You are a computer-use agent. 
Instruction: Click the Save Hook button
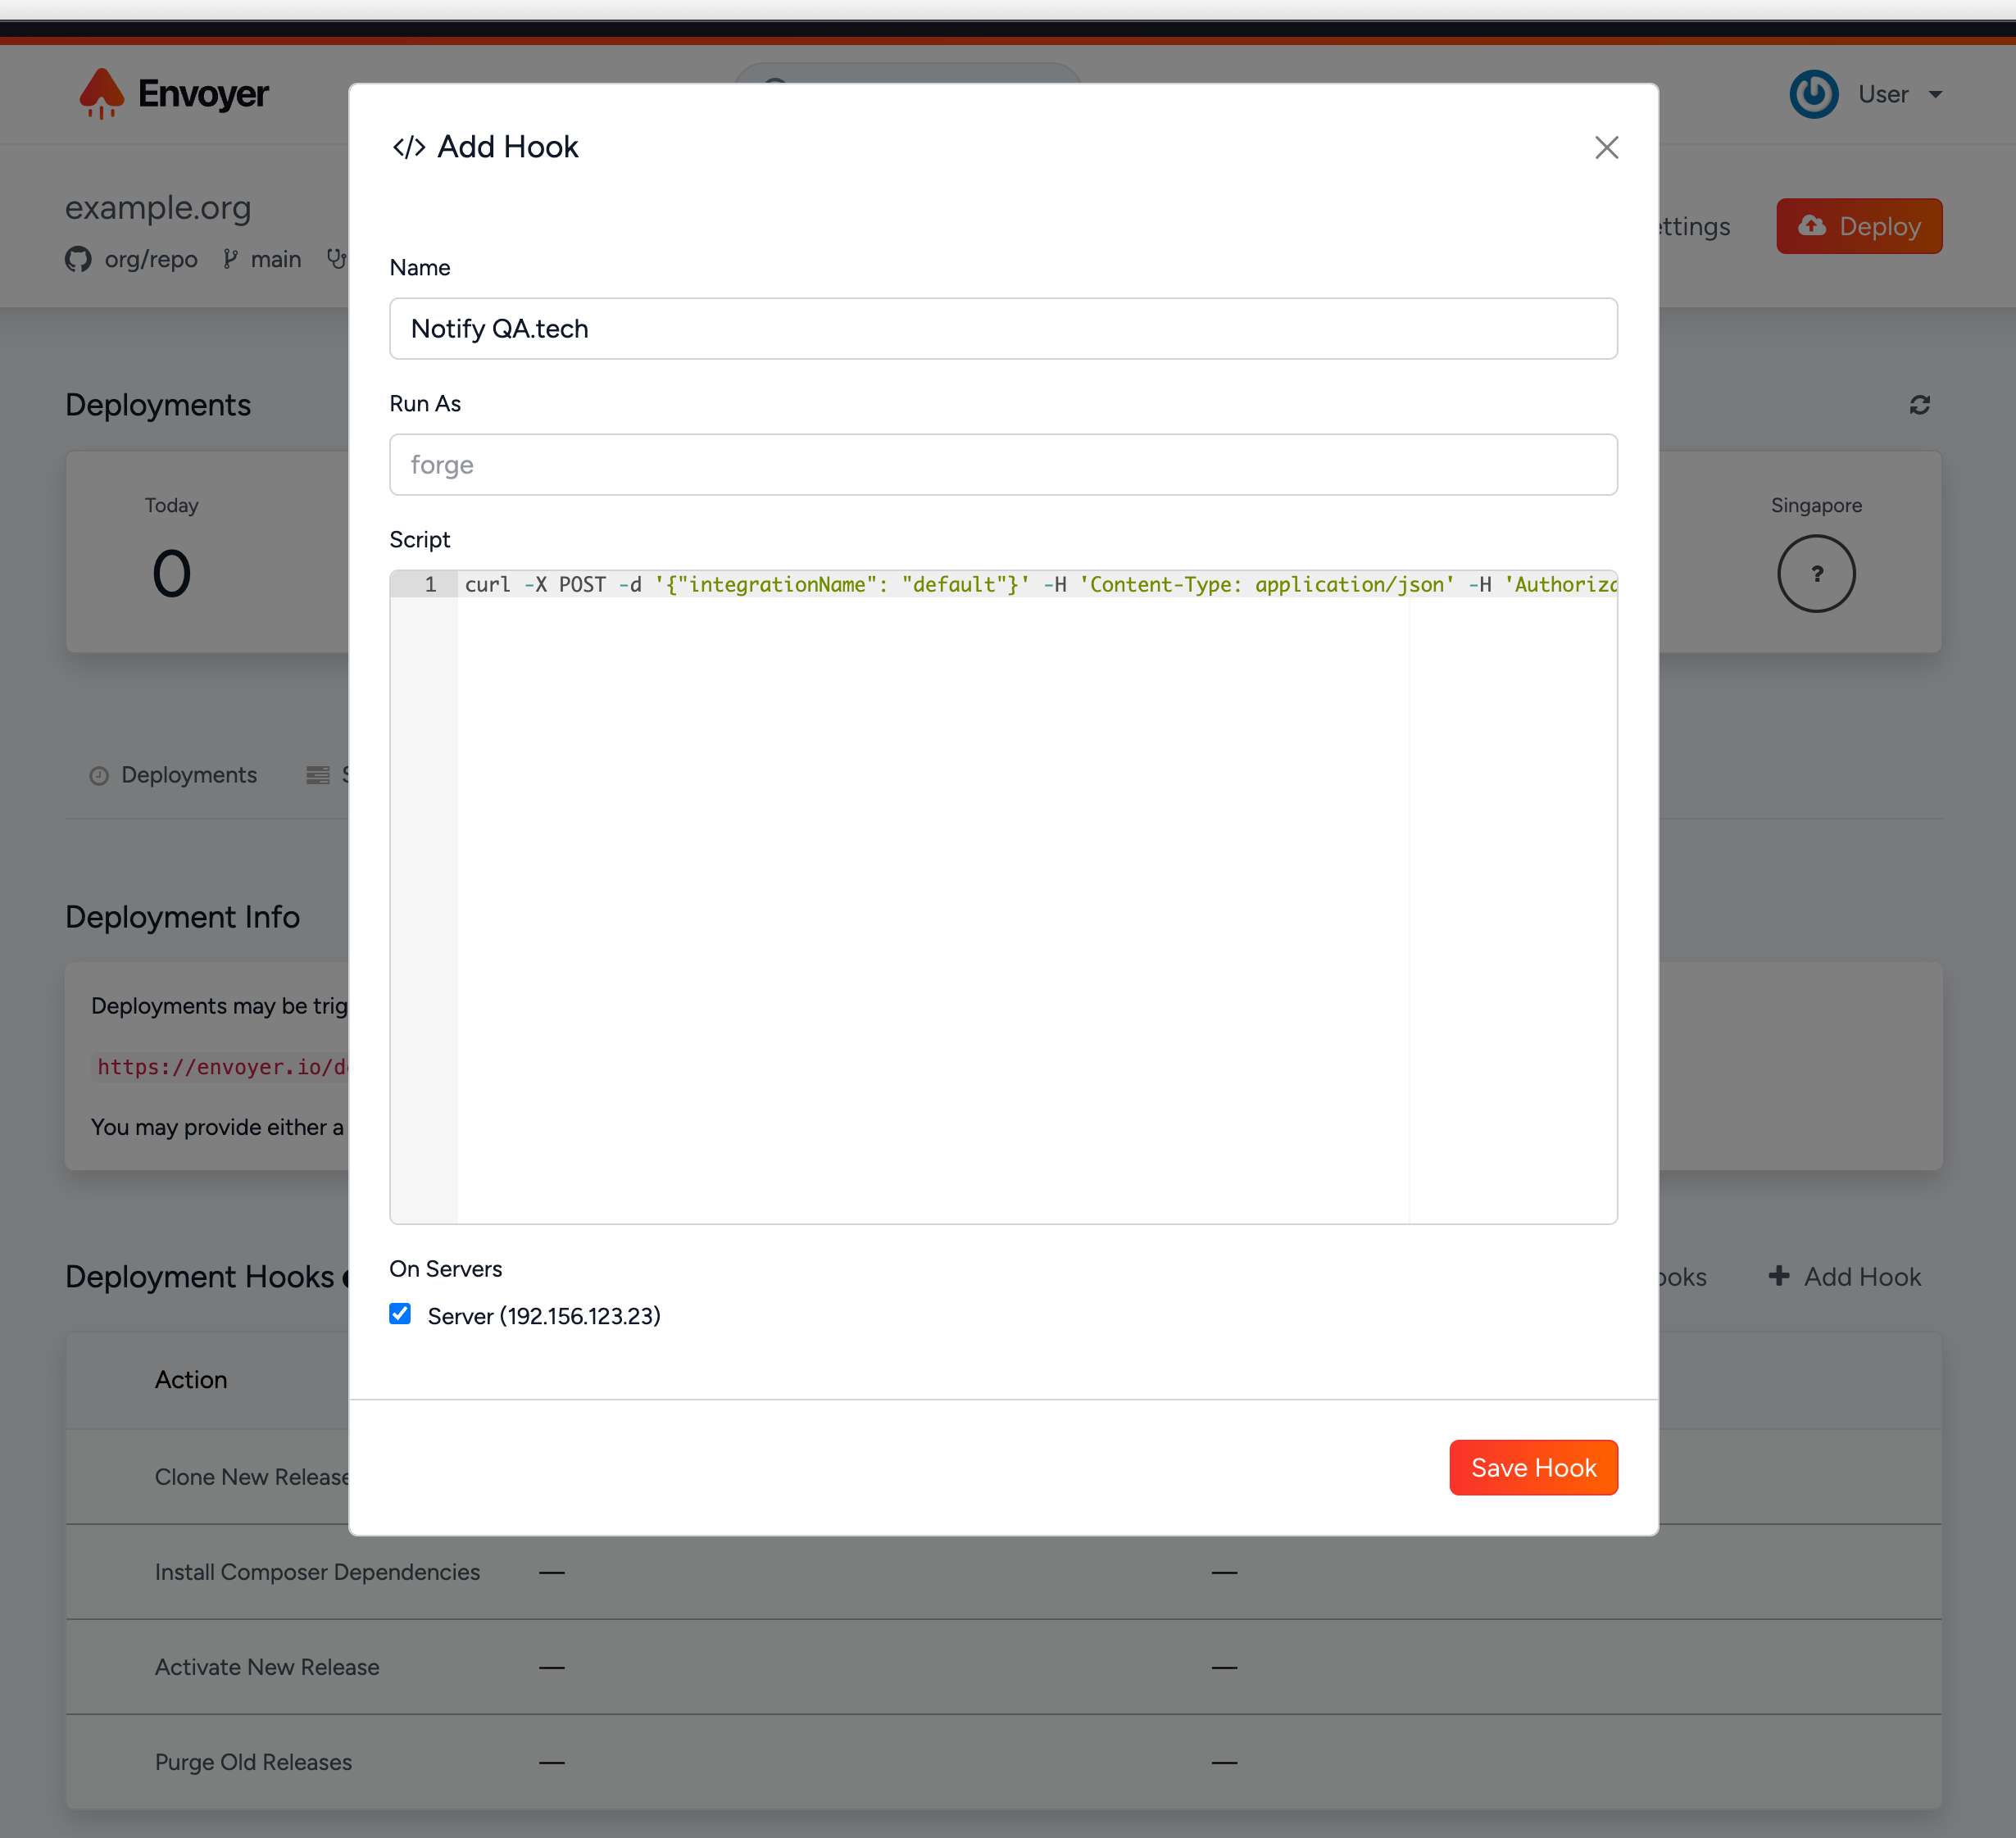1533,1467
